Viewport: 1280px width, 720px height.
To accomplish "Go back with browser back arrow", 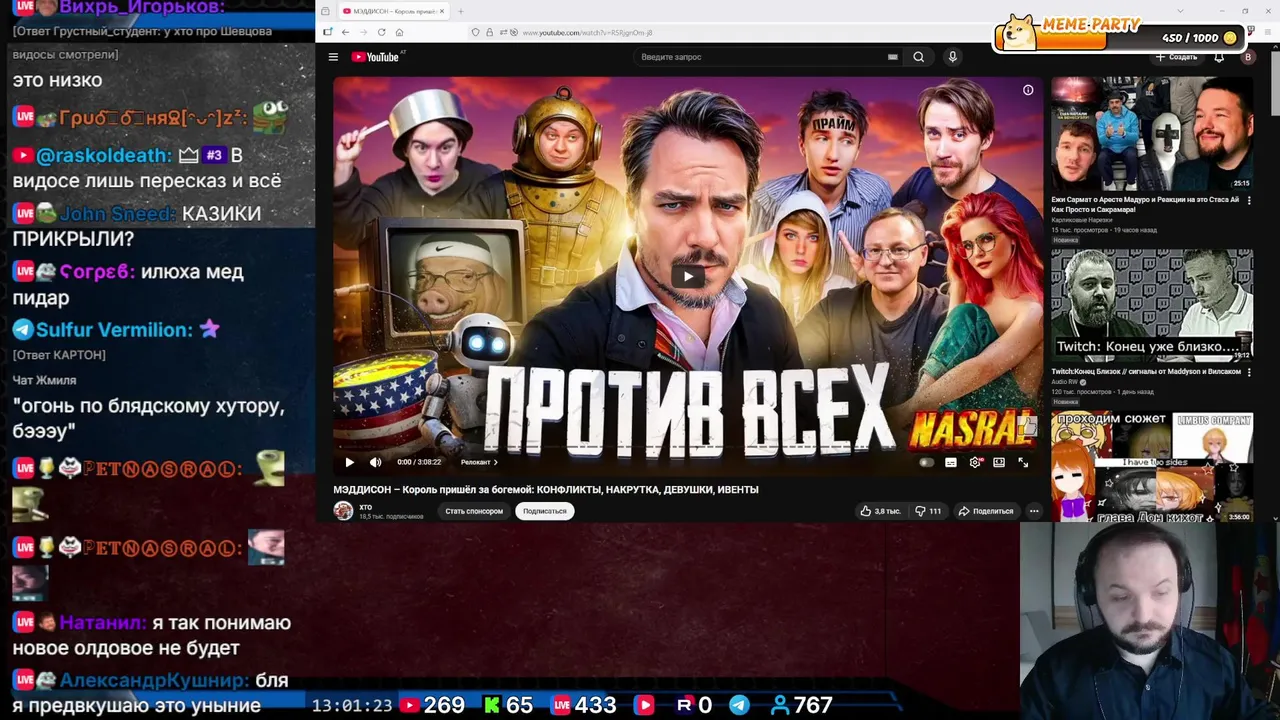I will 345,32.
